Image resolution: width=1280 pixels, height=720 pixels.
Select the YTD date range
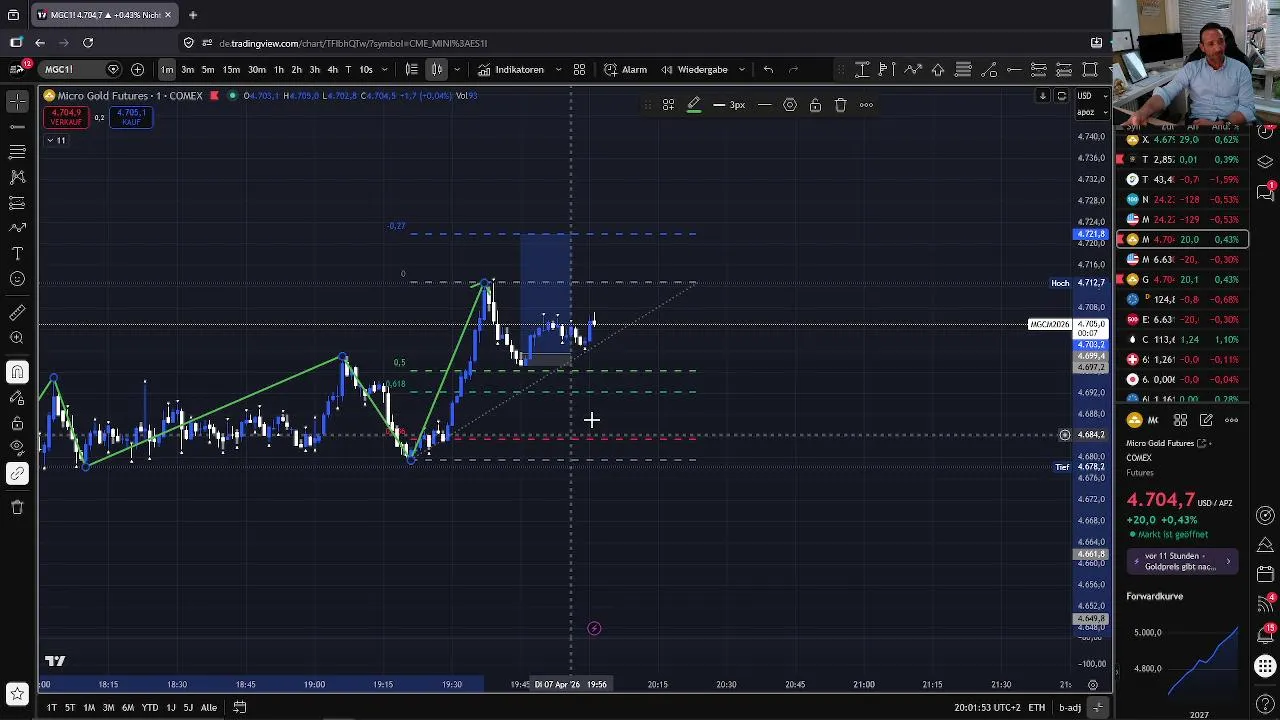click(x=149, y=707)
